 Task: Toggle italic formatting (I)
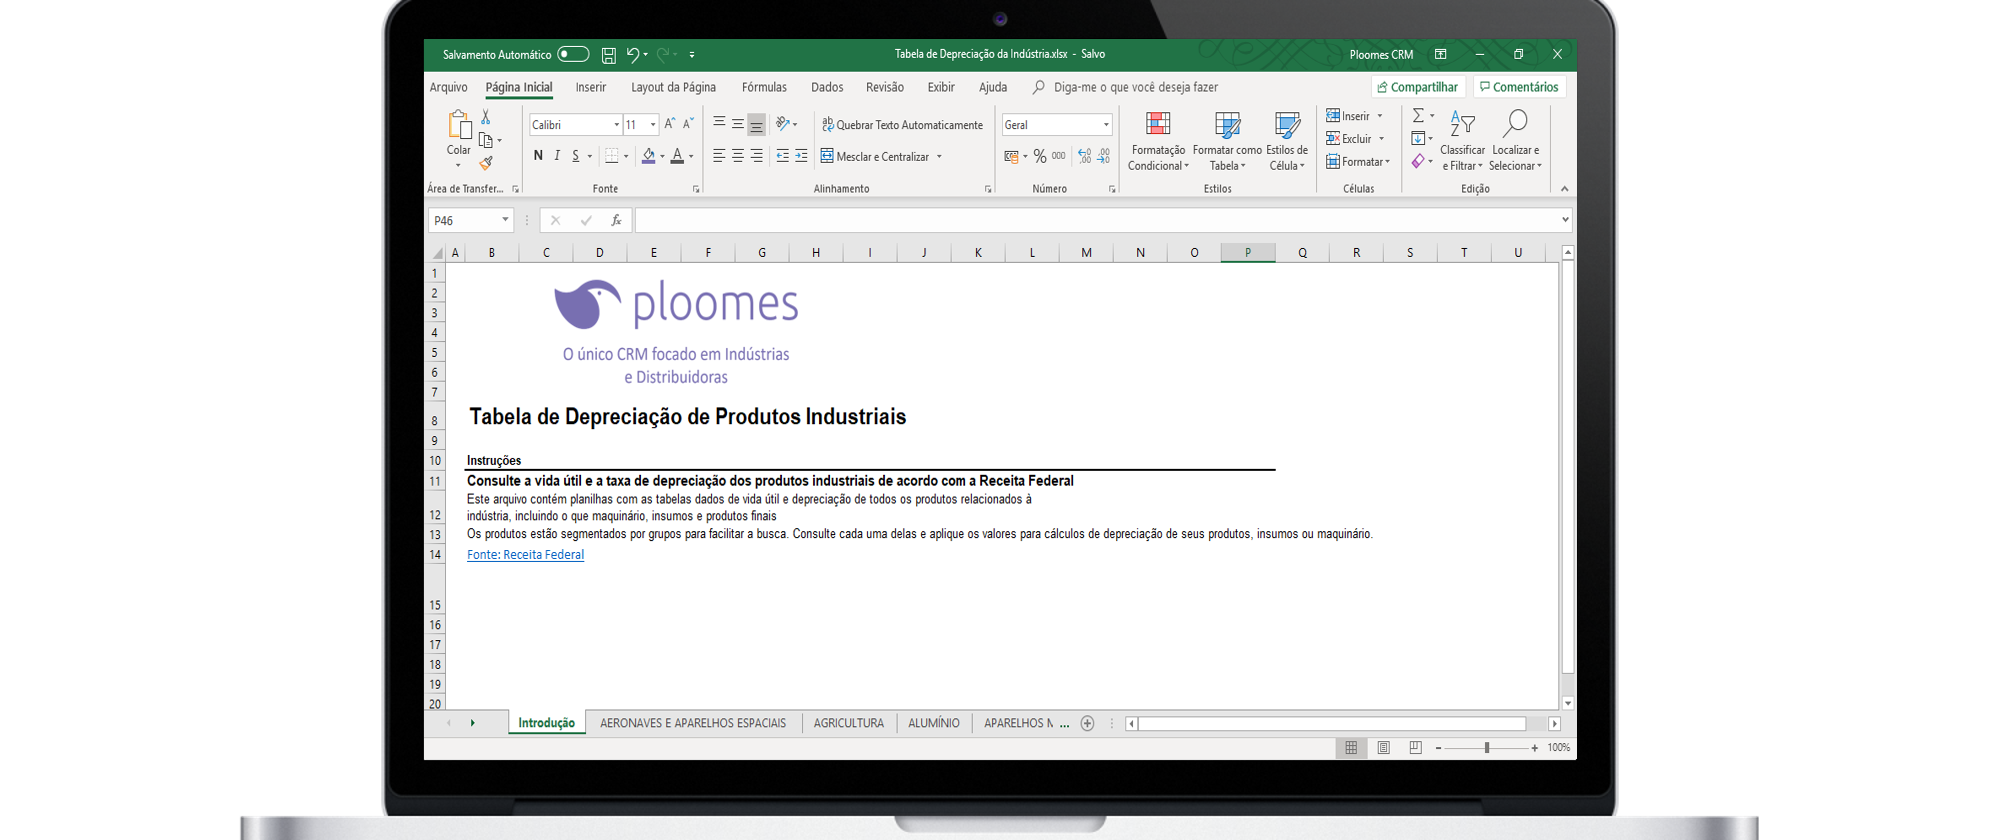[557, 156]
